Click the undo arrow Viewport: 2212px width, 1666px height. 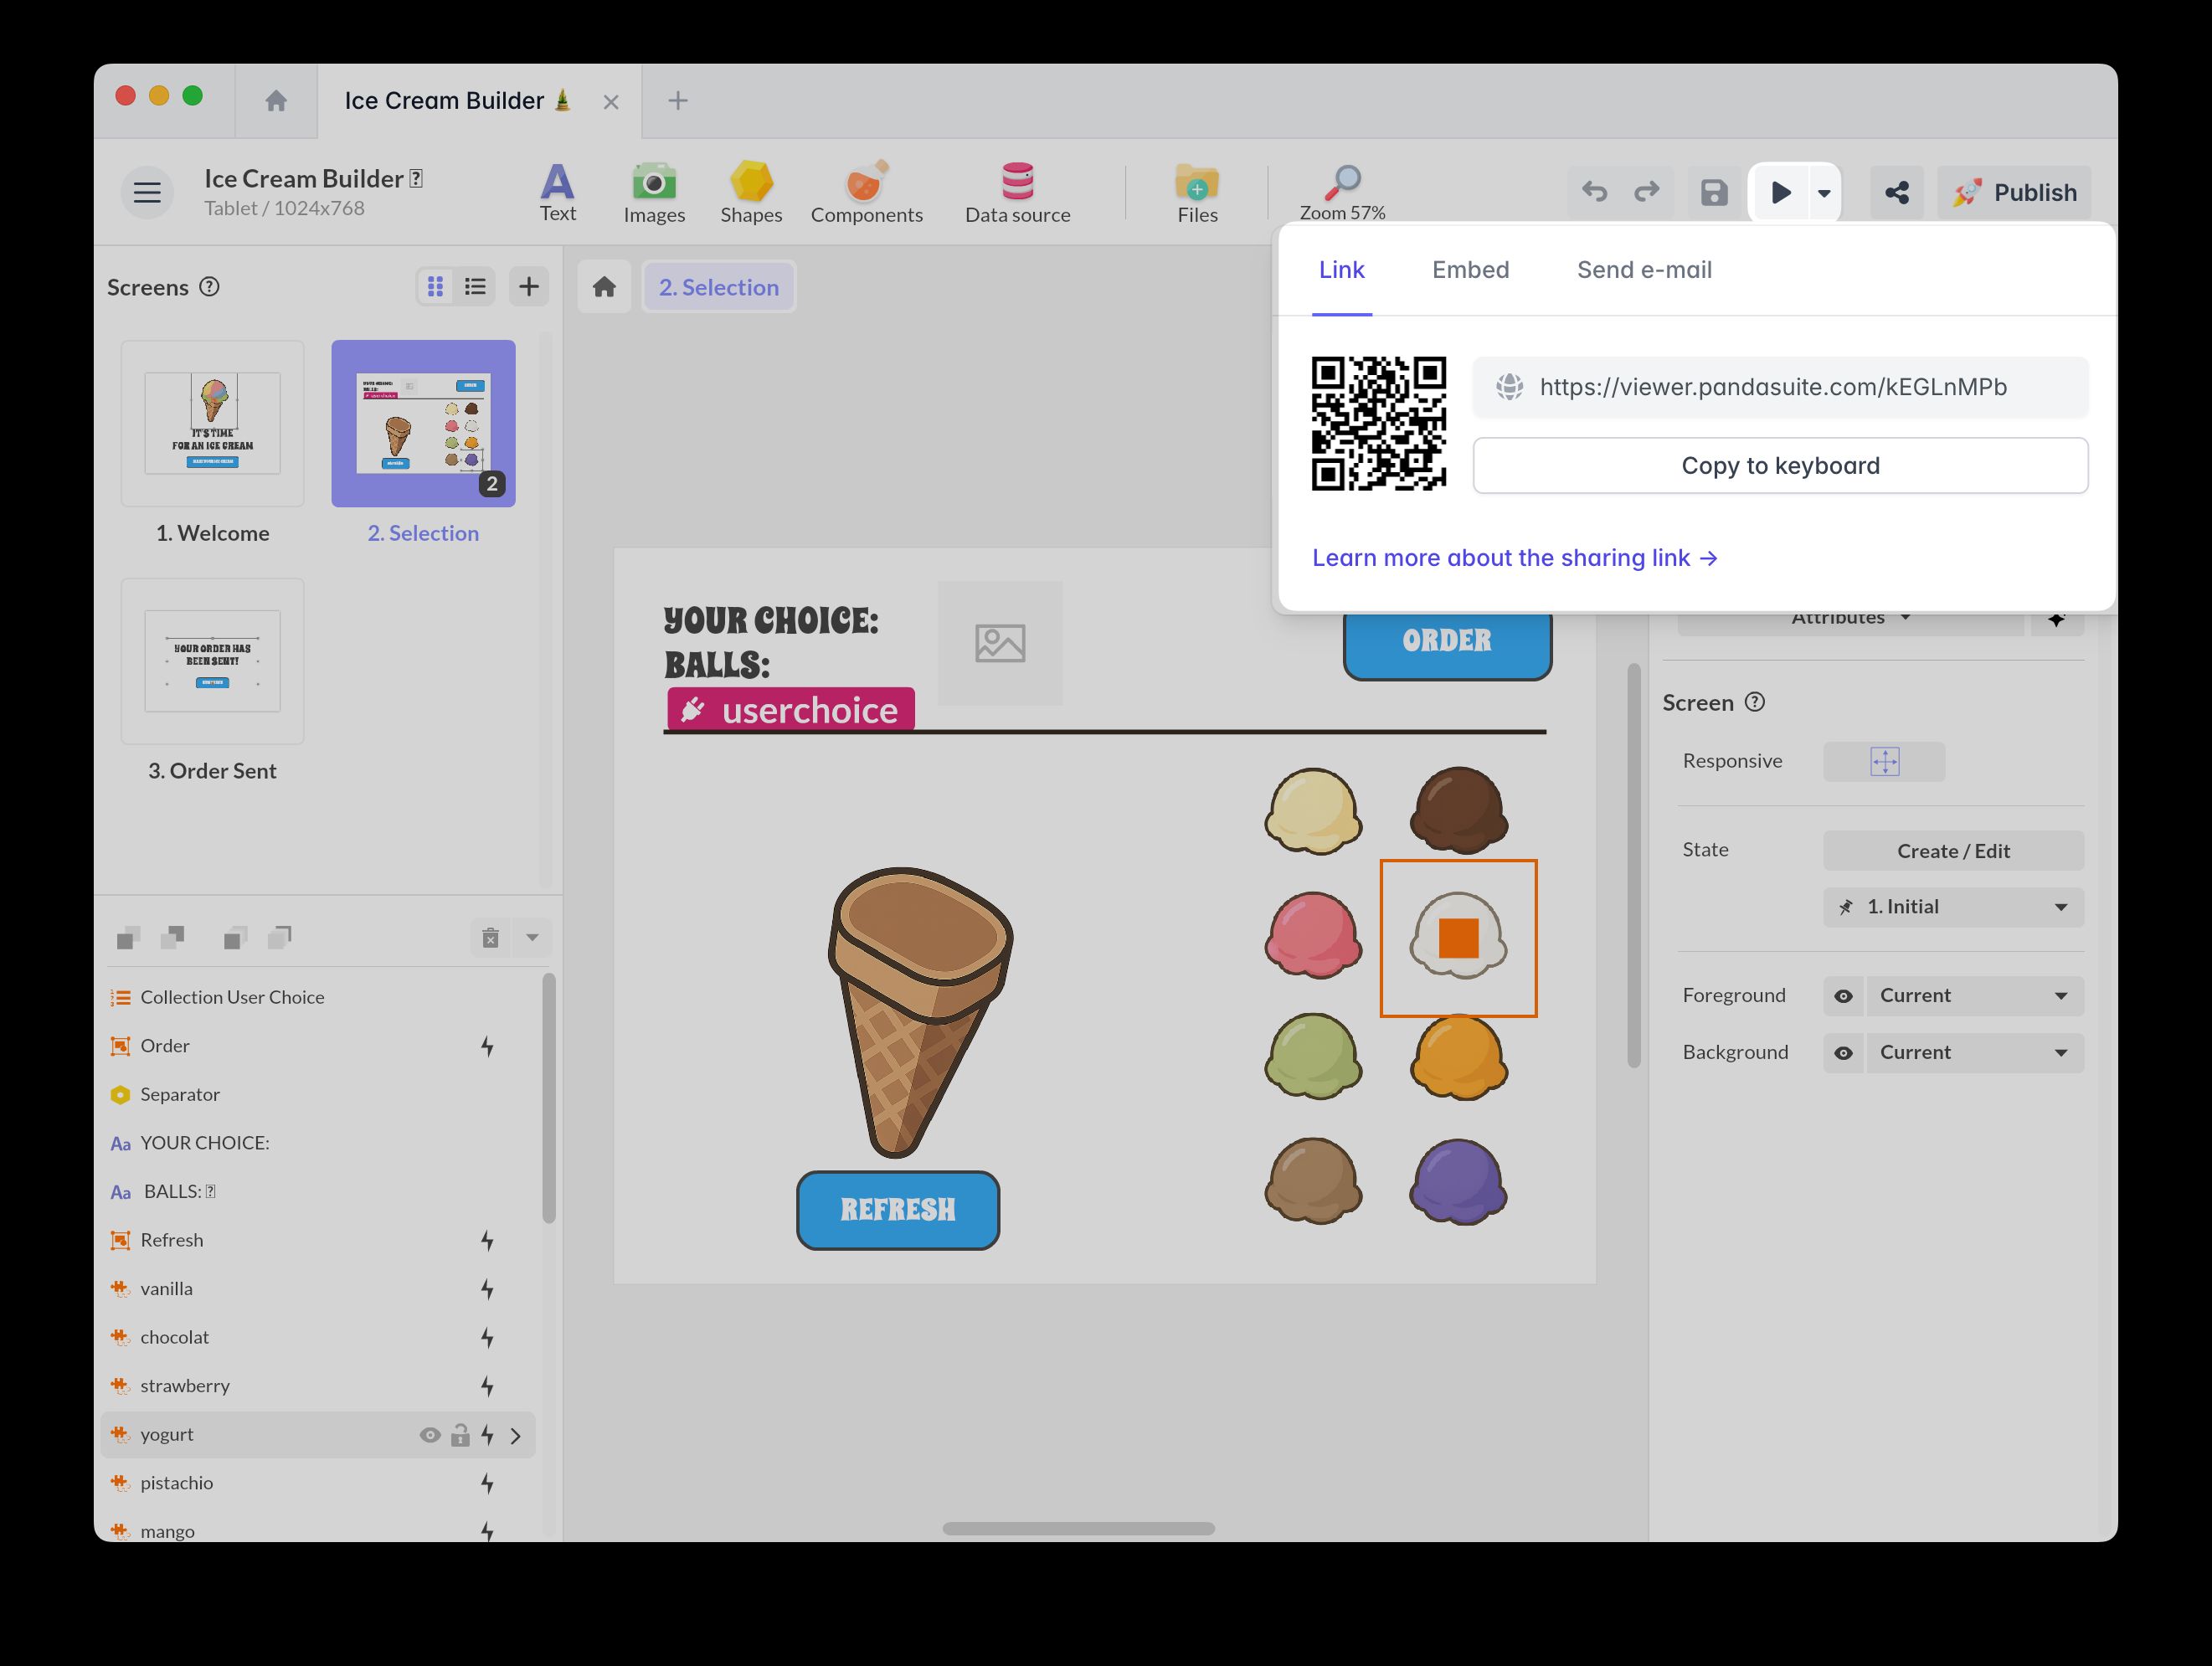tap(1594, 192)
